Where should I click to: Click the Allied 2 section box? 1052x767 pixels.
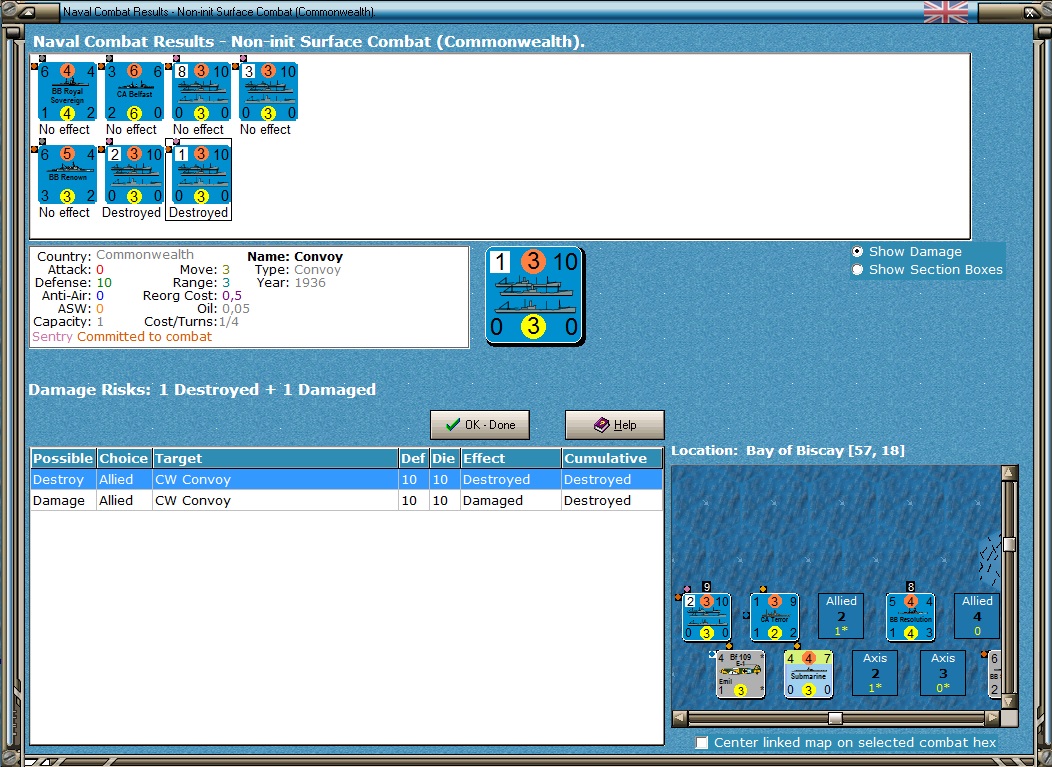(x=841, y=616)
